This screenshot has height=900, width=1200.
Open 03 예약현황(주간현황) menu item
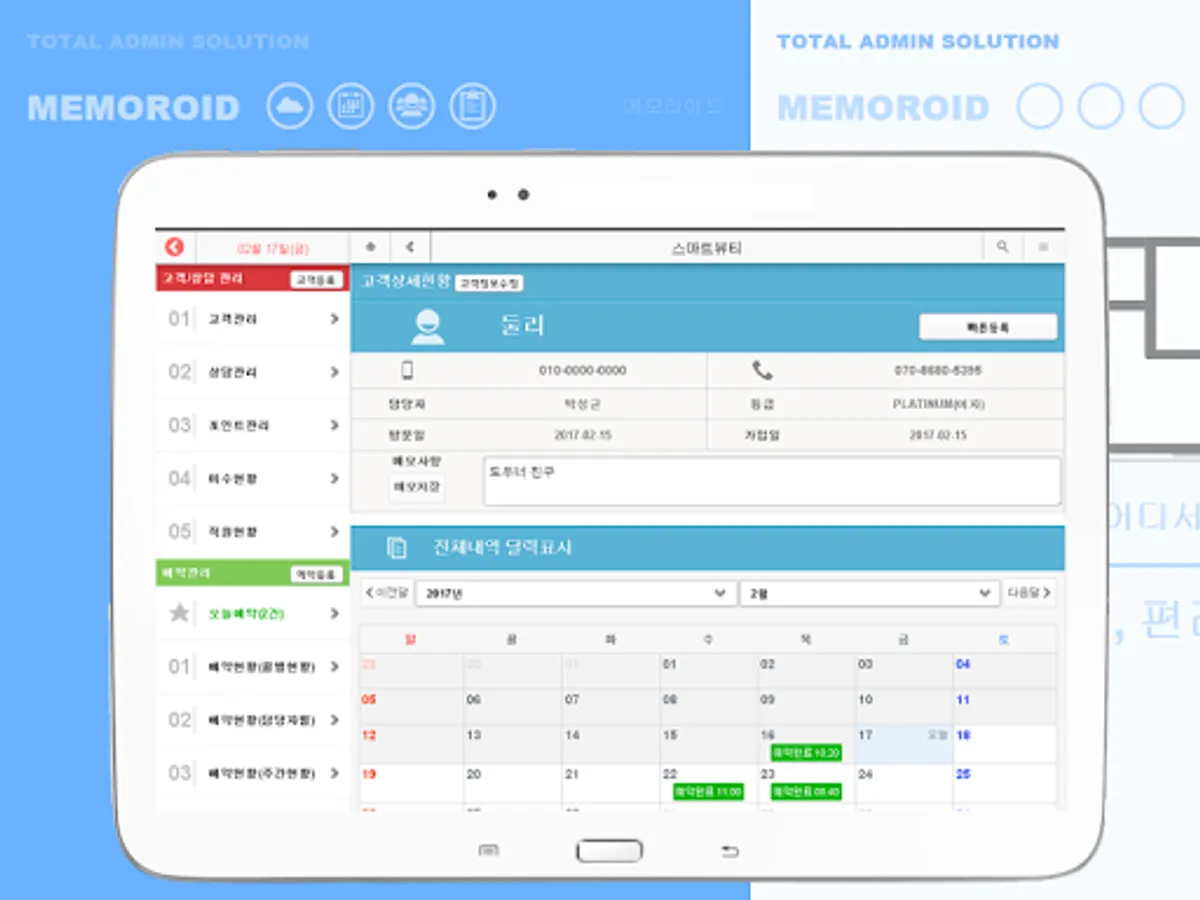[x=252, y=773]
